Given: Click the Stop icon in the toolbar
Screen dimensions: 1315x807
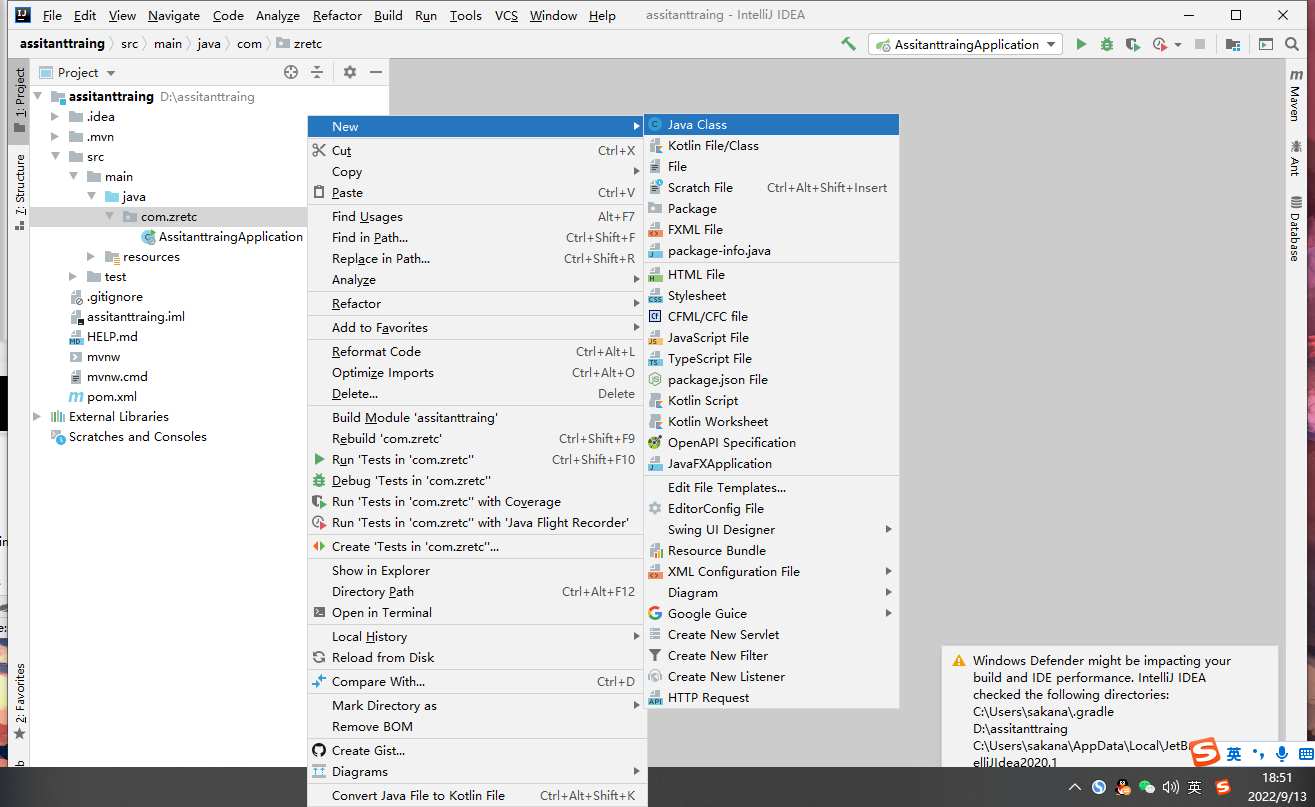Looking at the screenshot, I should [x=1200, y=44].
